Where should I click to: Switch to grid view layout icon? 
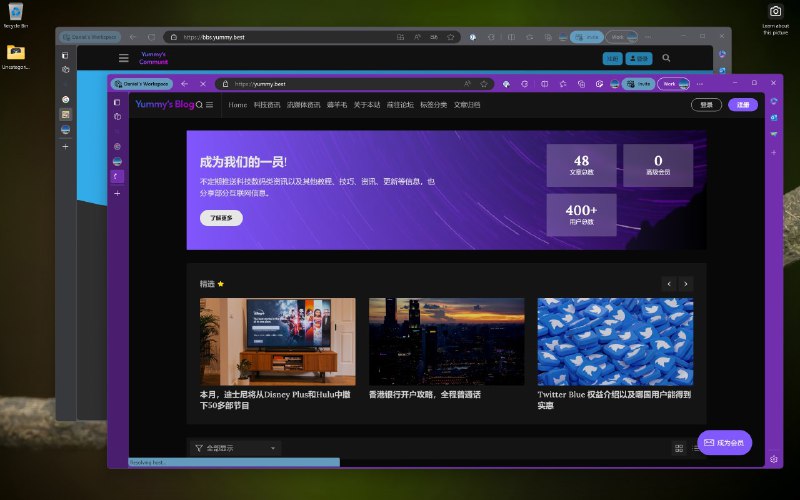tap(679, 448)
